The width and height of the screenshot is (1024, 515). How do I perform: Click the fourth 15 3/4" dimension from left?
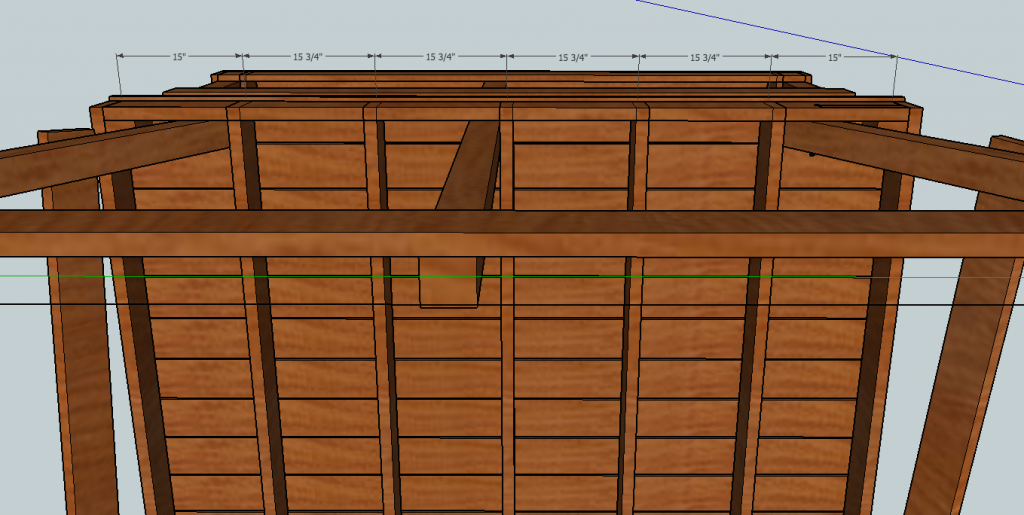705,57
